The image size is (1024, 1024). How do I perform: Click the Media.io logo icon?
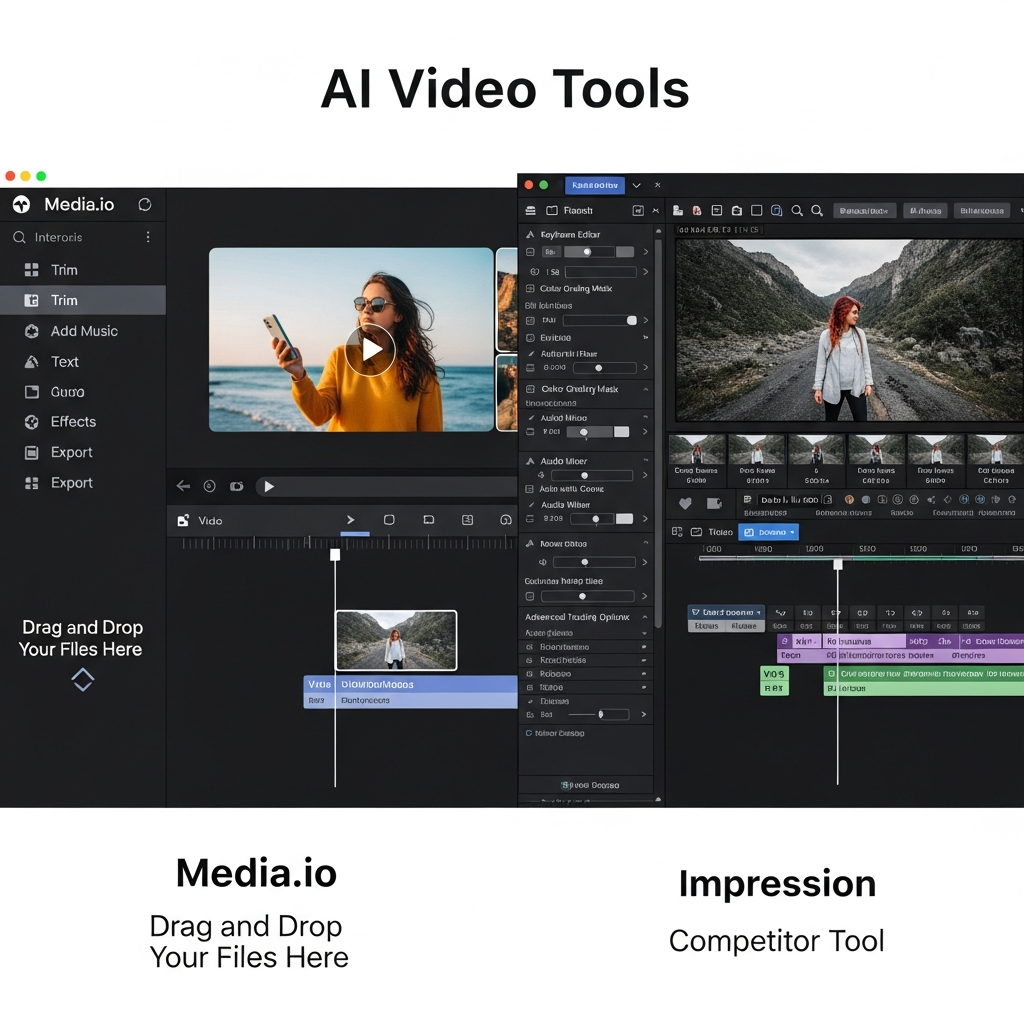[x=22, y=205]
